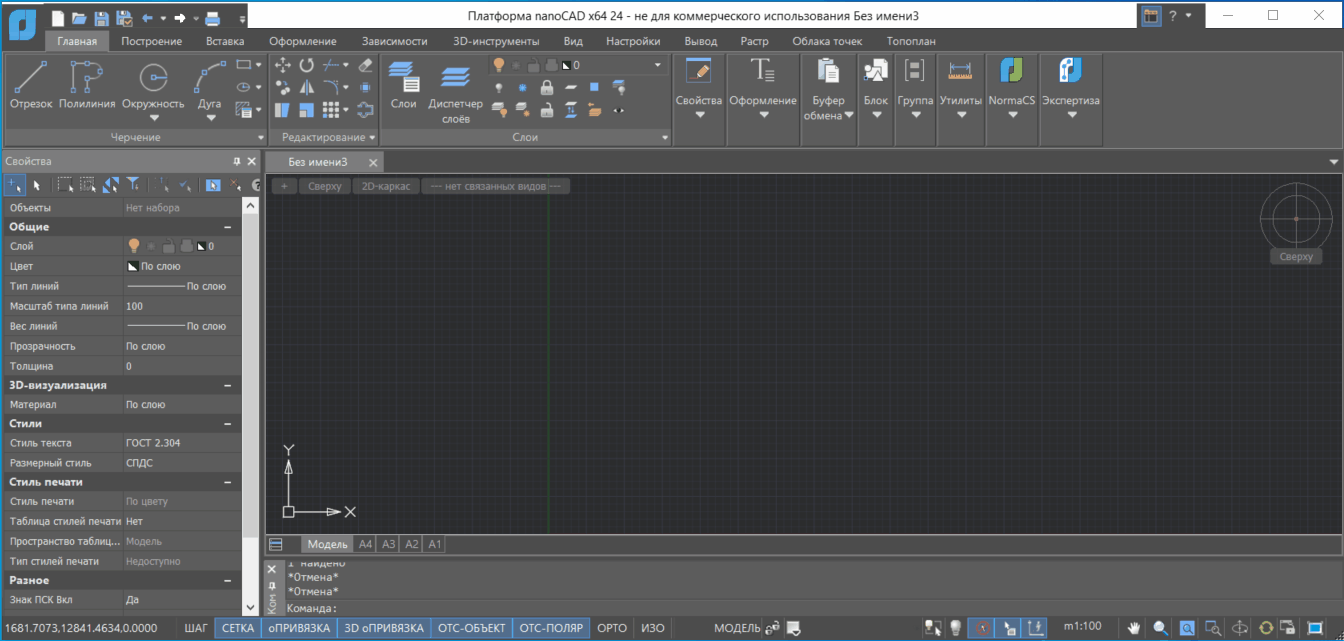
Task: Open the Вставка ribbon tab
Action: tap(225, 41)
